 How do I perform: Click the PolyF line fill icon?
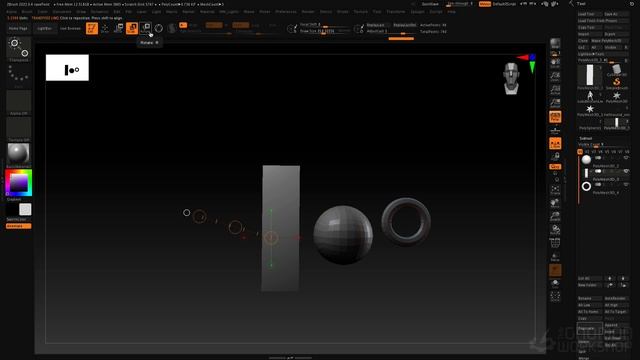pyautogui.click(x=555, y=243)
